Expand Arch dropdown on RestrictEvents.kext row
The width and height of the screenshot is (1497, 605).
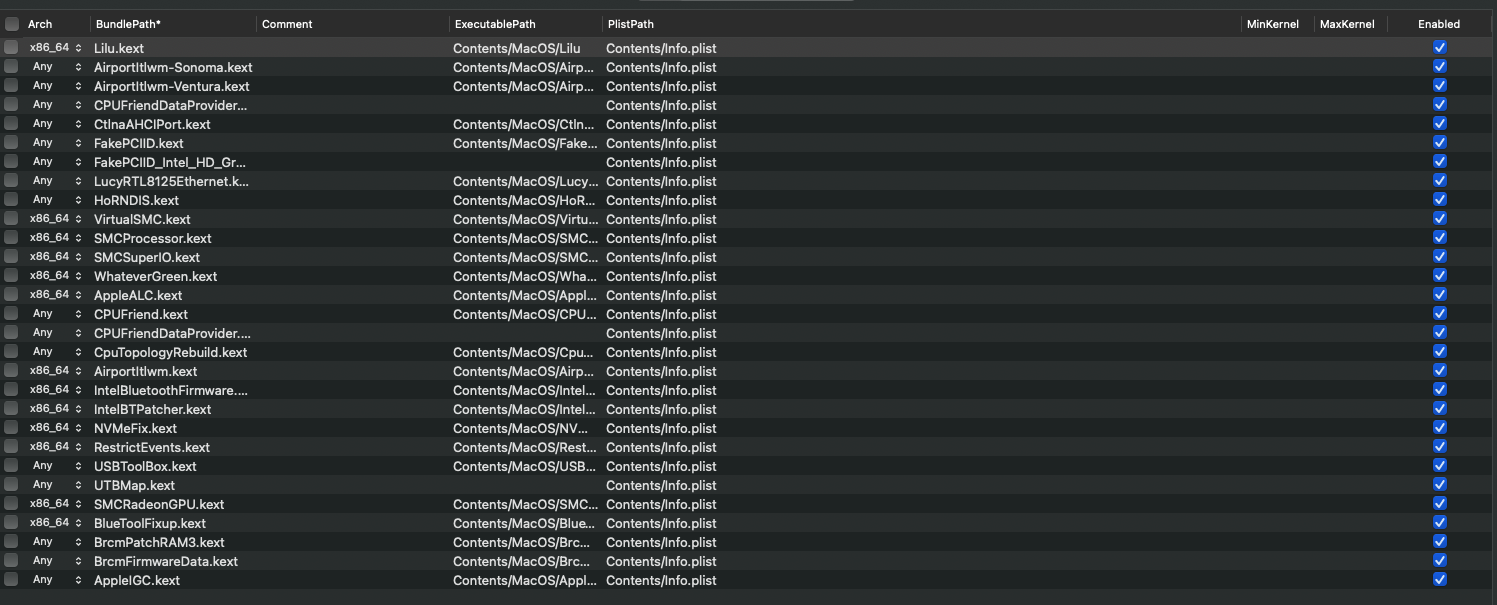(78, 447)
